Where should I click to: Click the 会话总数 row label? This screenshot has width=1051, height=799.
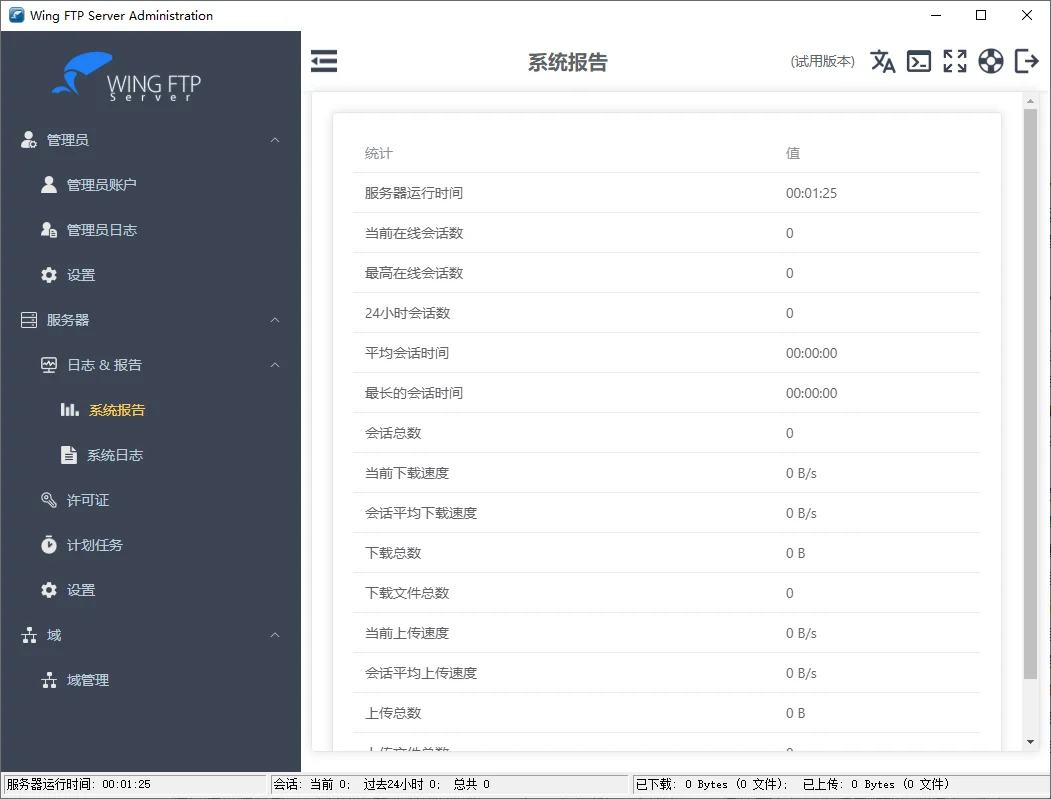(x=393, y=433)
